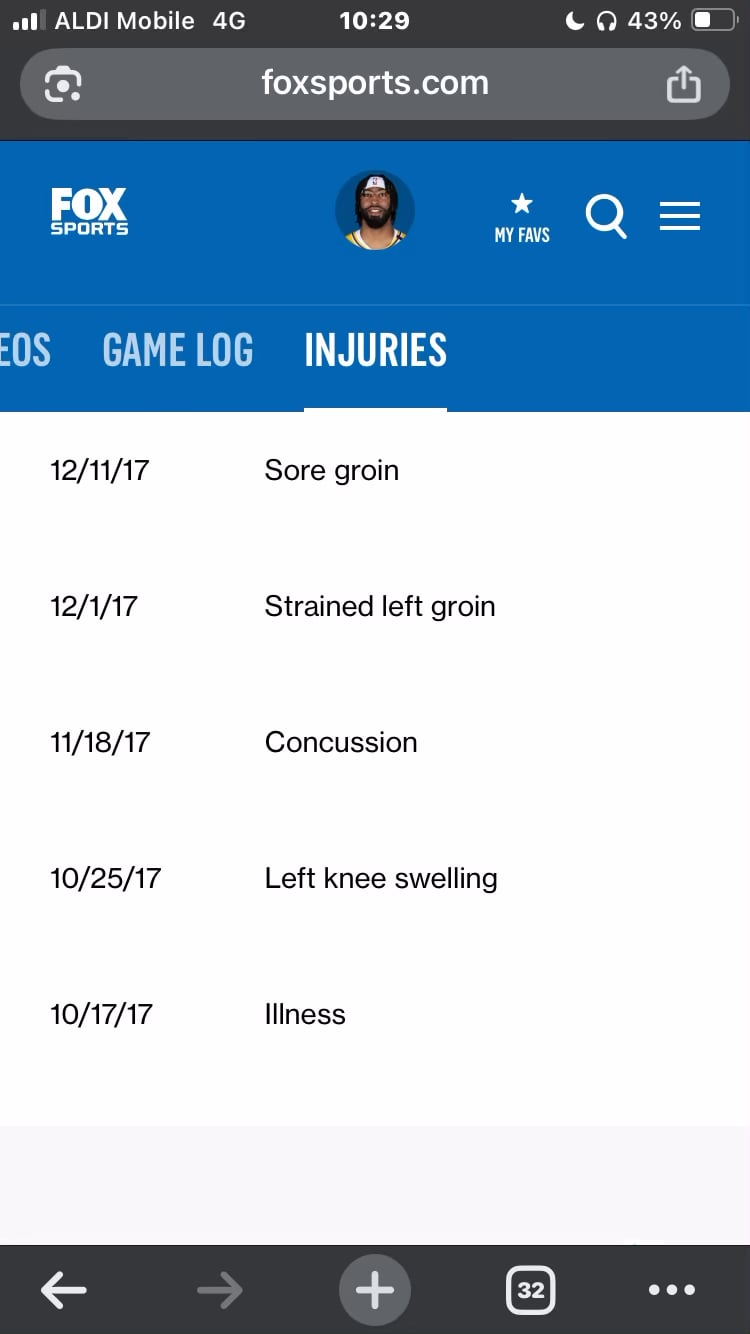Screen dimensions: 750x1334
Task: Tap the player headshot thumbnail
Action: (x=375, y=210)
